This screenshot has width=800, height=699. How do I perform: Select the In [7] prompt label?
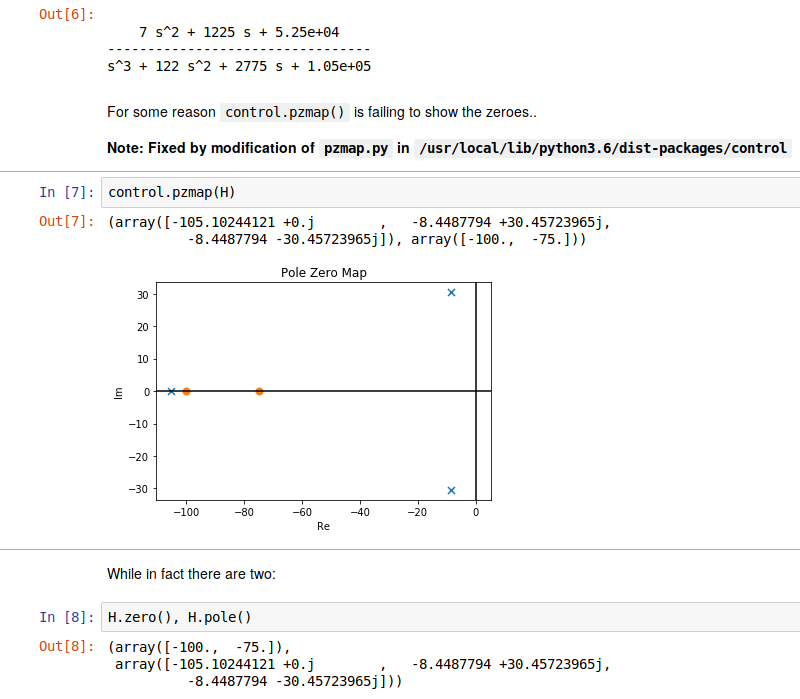pyautogui.click(x=67, y=192)
